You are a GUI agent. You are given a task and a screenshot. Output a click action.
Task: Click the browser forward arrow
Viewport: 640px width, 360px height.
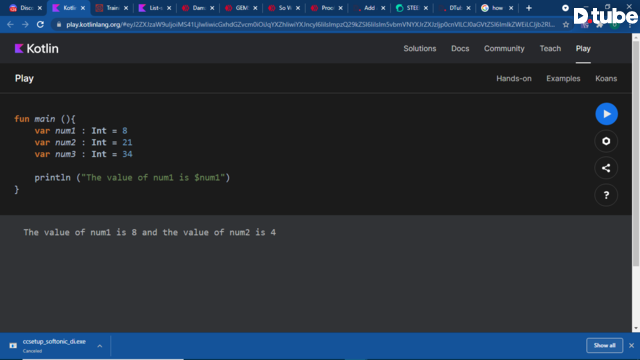tap(25, 24)
